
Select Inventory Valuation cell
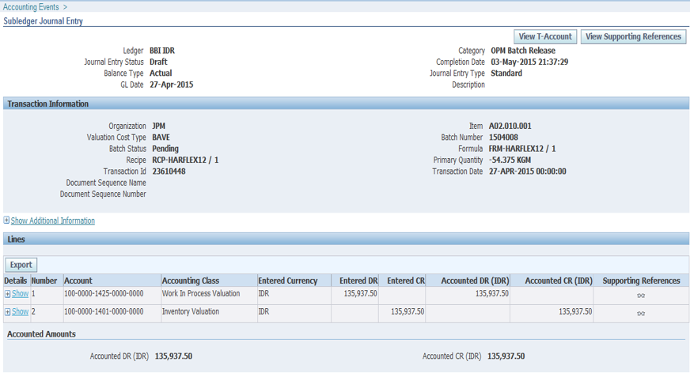click(191, 311)
